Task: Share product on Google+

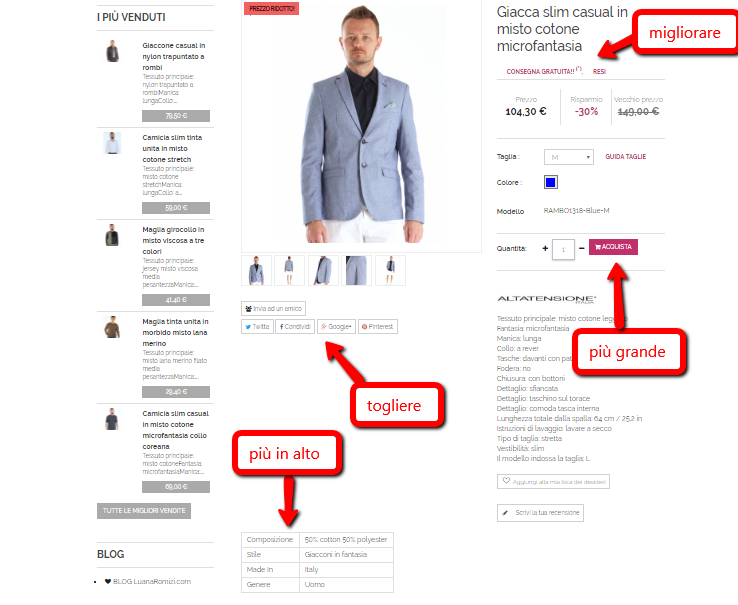Action: [337, 326]
